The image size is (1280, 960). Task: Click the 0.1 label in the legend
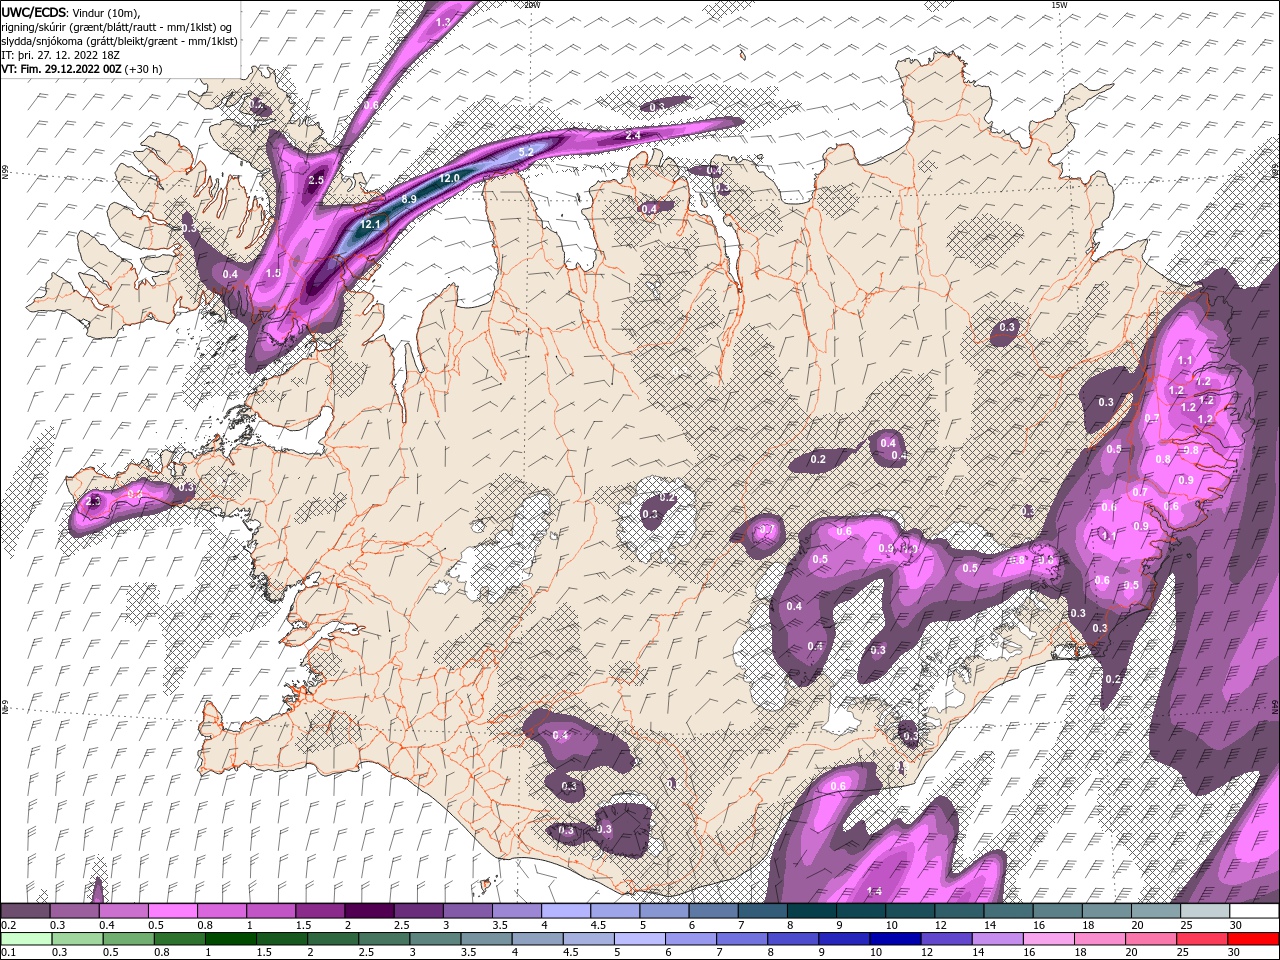[8, 952]
